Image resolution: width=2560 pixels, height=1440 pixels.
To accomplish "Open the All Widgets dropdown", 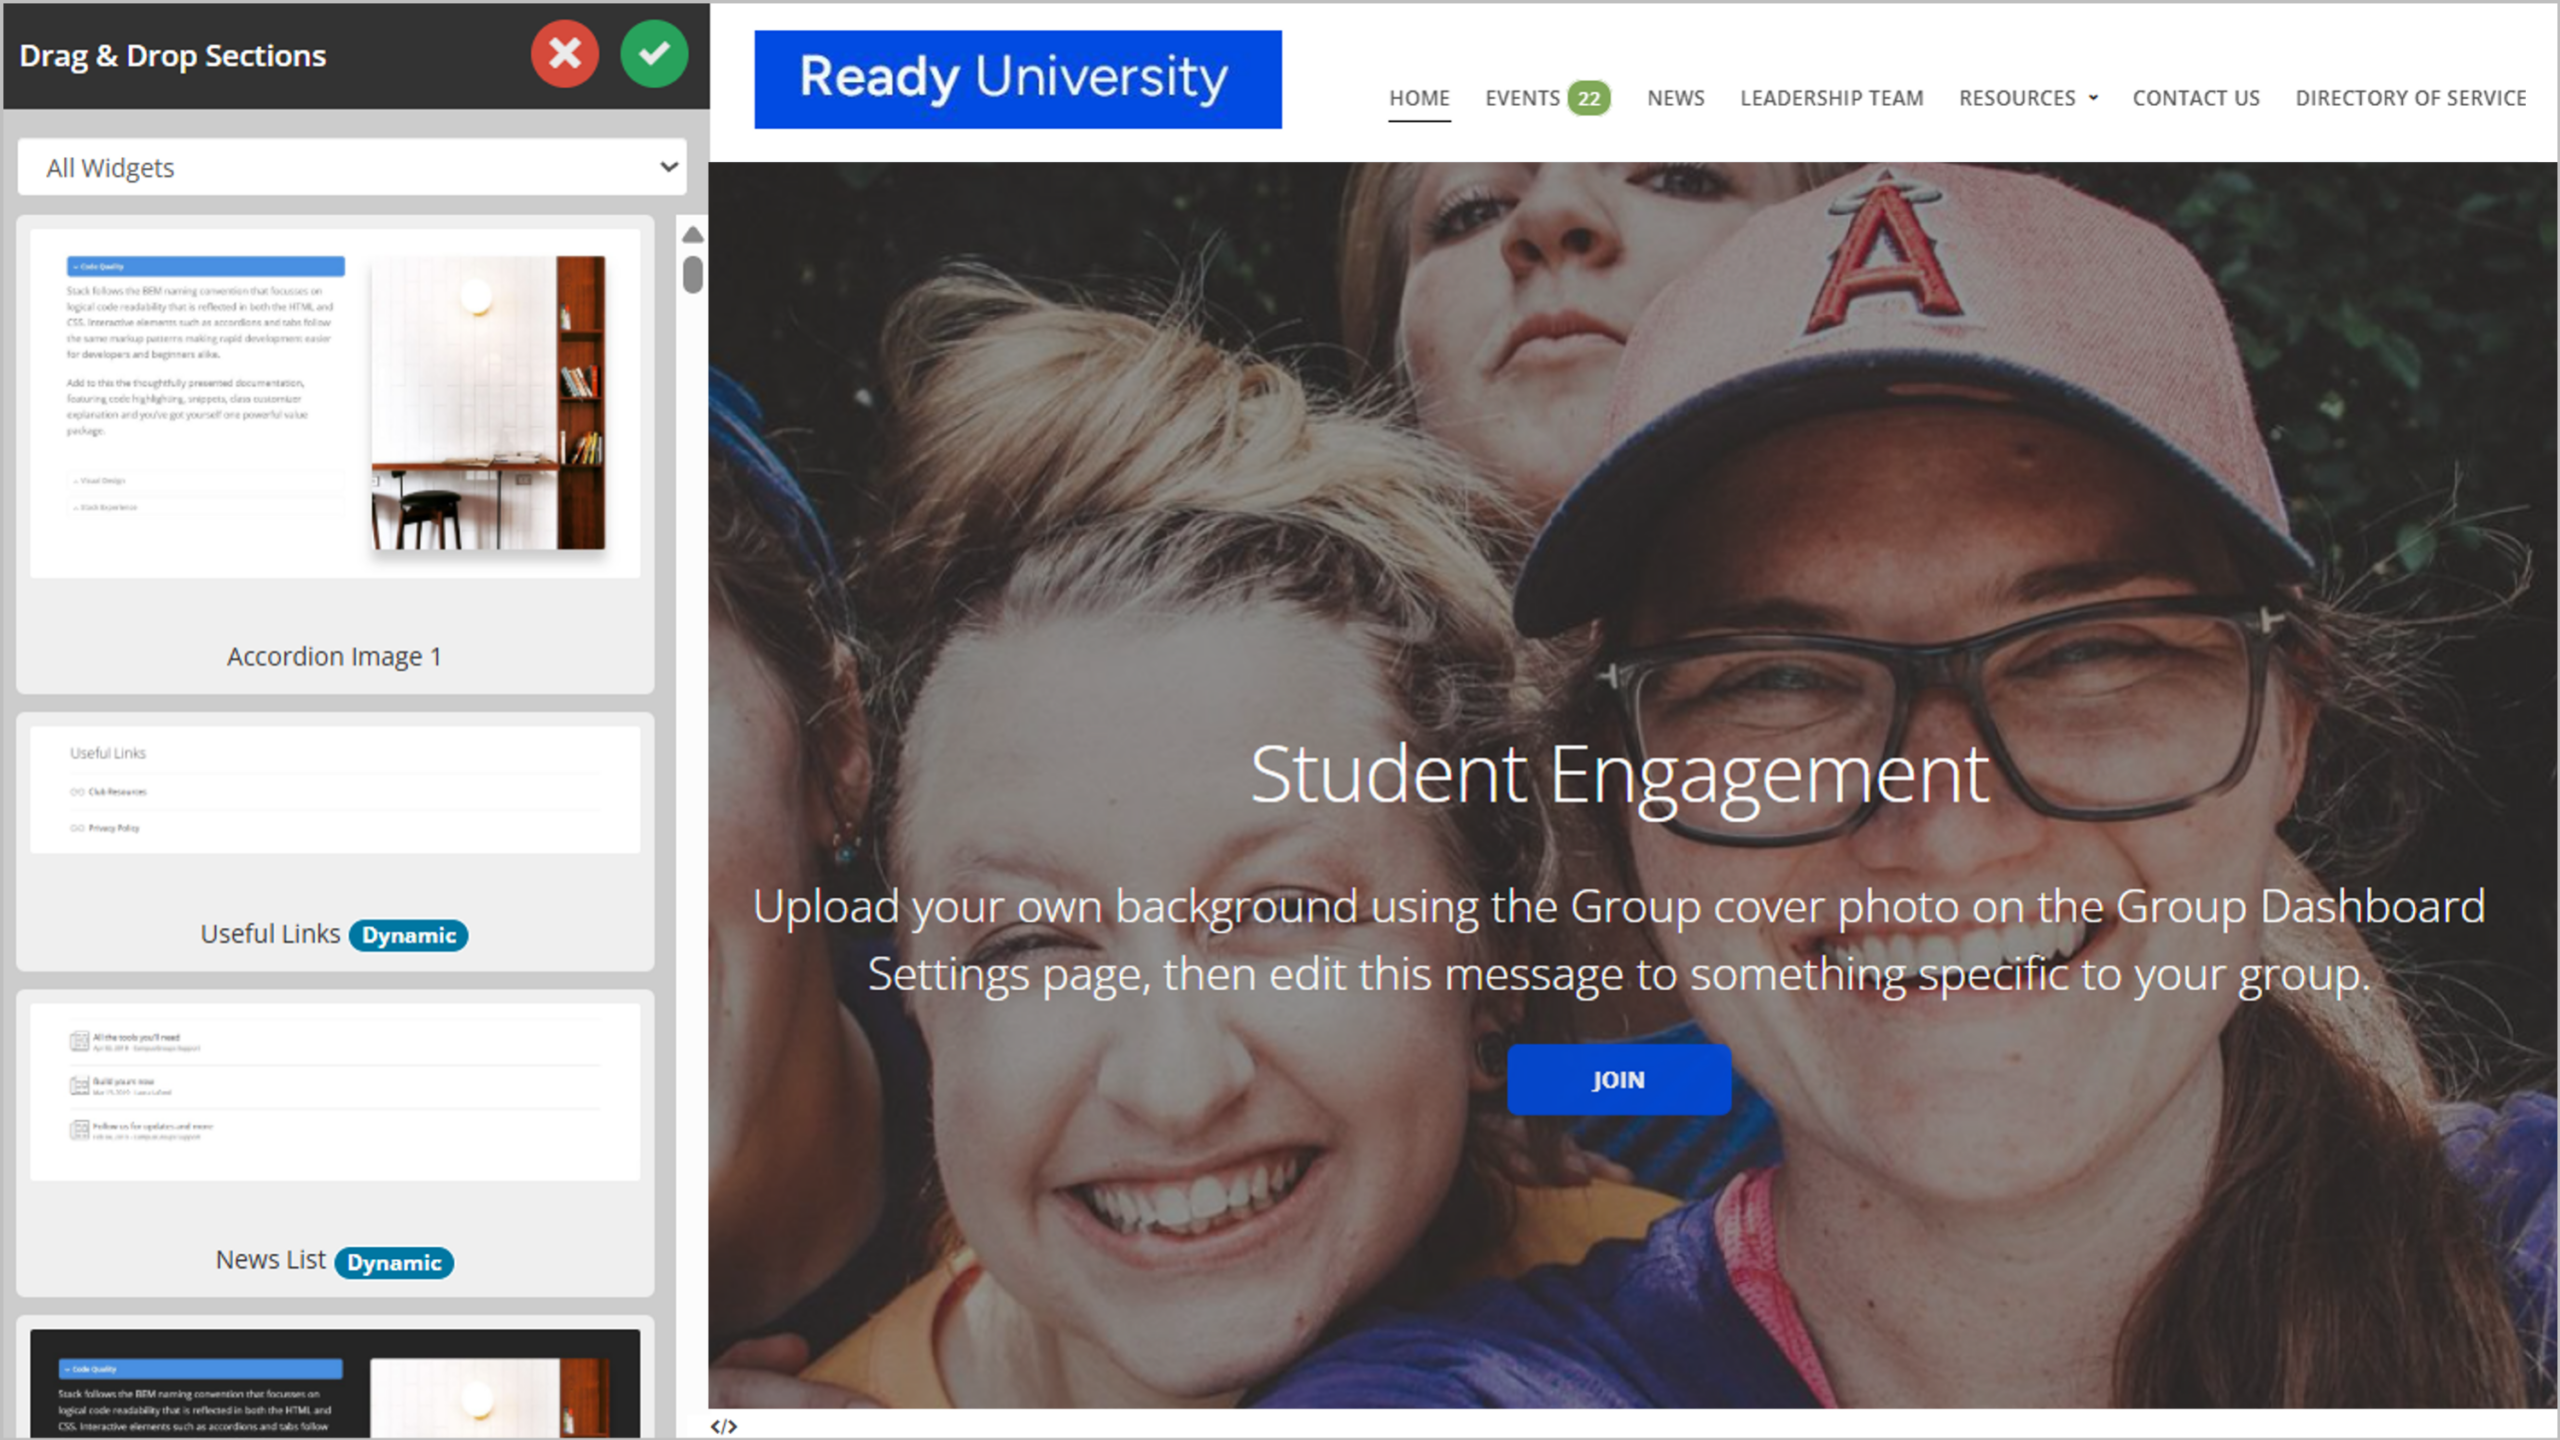I will tap(352, 167).
